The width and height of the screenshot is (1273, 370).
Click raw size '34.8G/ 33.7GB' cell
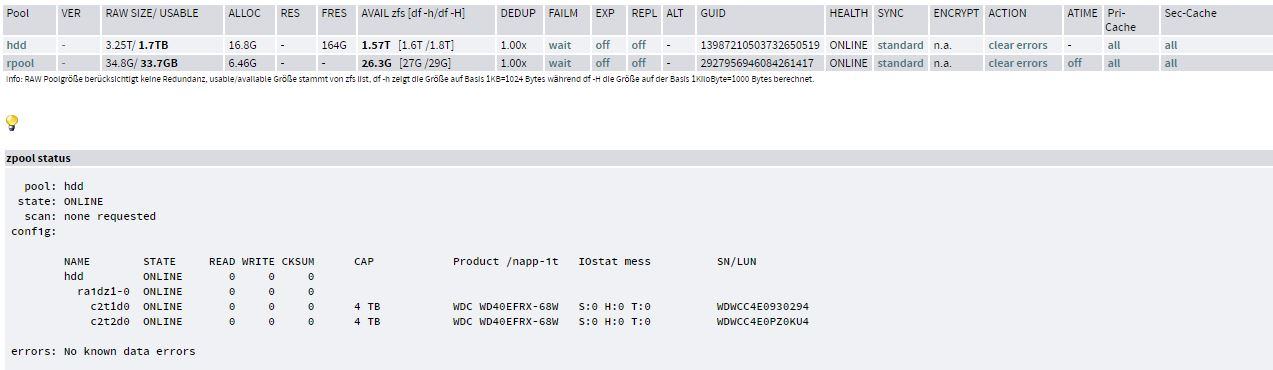click(x=141, y=63)
